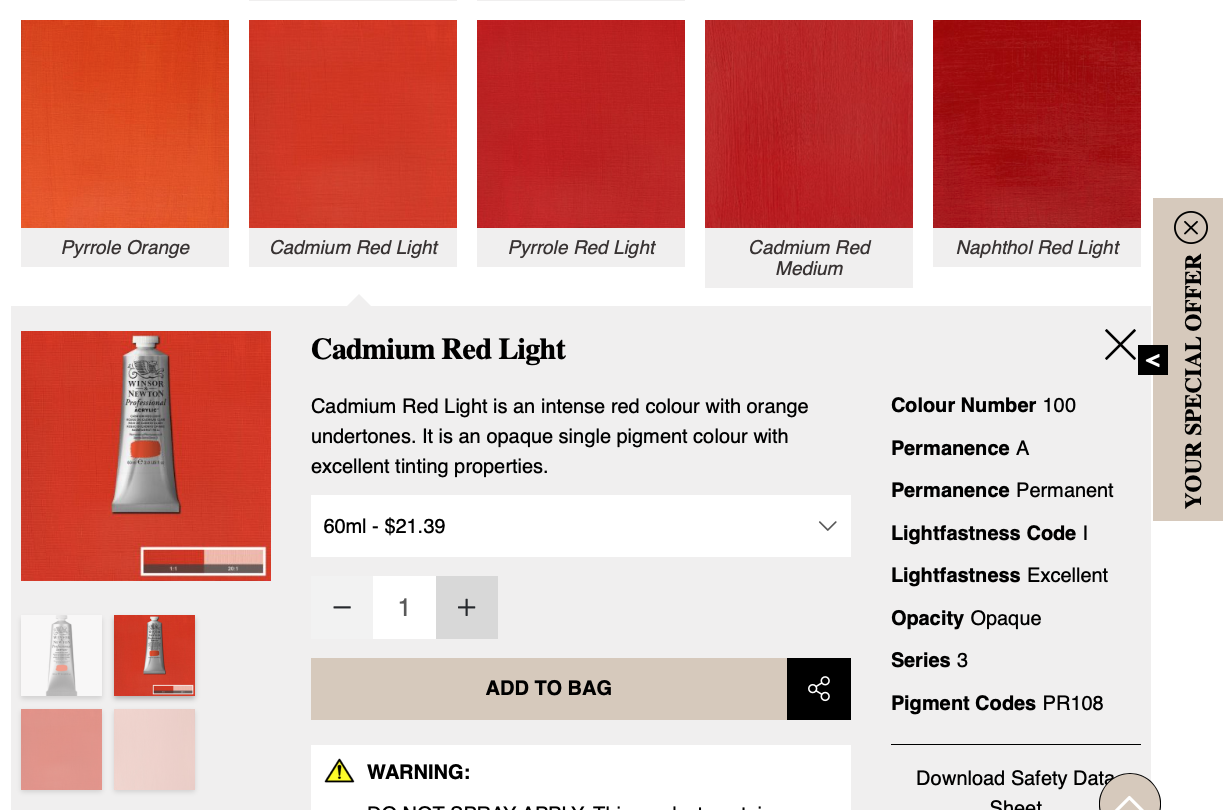Dismiss the special offer with circled X
The image size is (1223, 810).
1190,228
